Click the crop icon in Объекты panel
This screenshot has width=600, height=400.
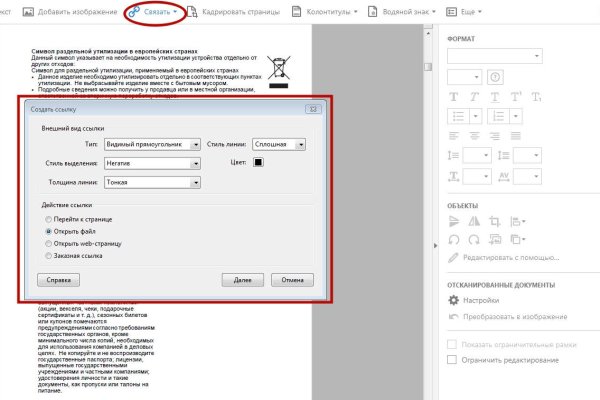point(496,220)
